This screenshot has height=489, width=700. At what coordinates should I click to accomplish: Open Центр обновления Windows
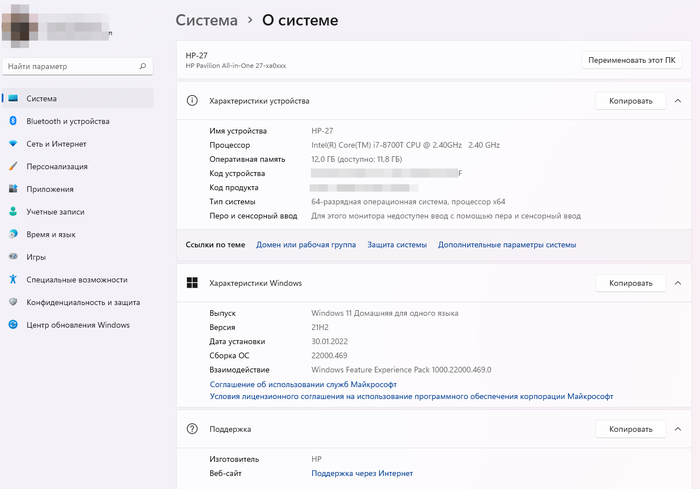pos(77,325)
